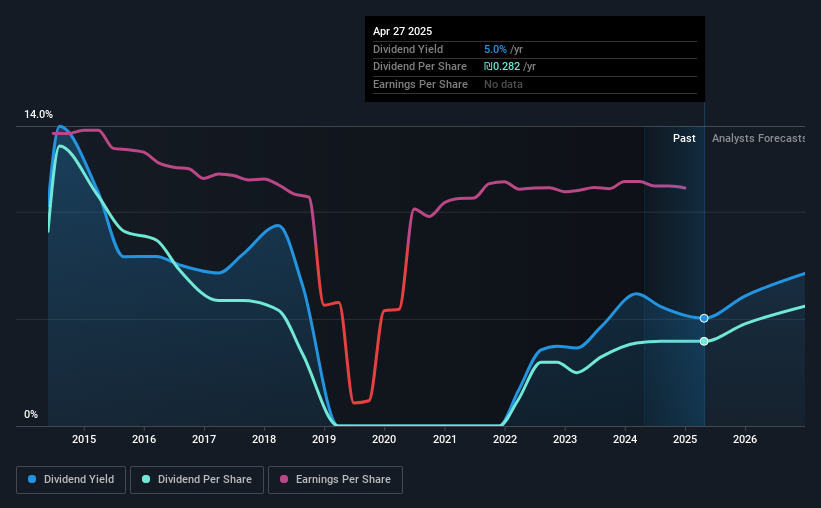Click the teal Dividend Per Share legend dot
Viewport: 821px width, 508px height.
pyautogui.click(x=146, y=479)
